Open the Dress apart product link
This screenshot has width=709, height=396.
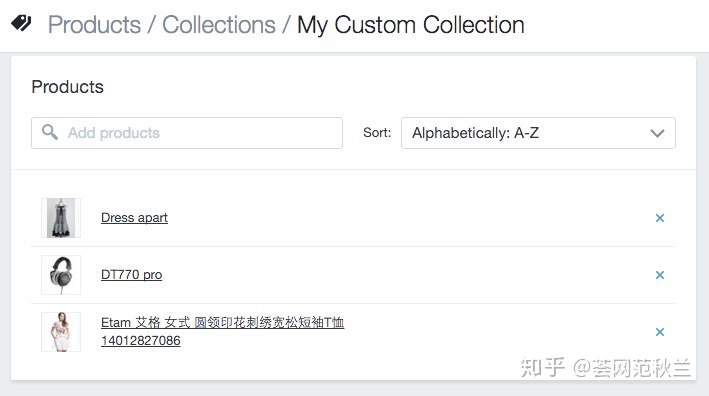click(x=134, y=218)
